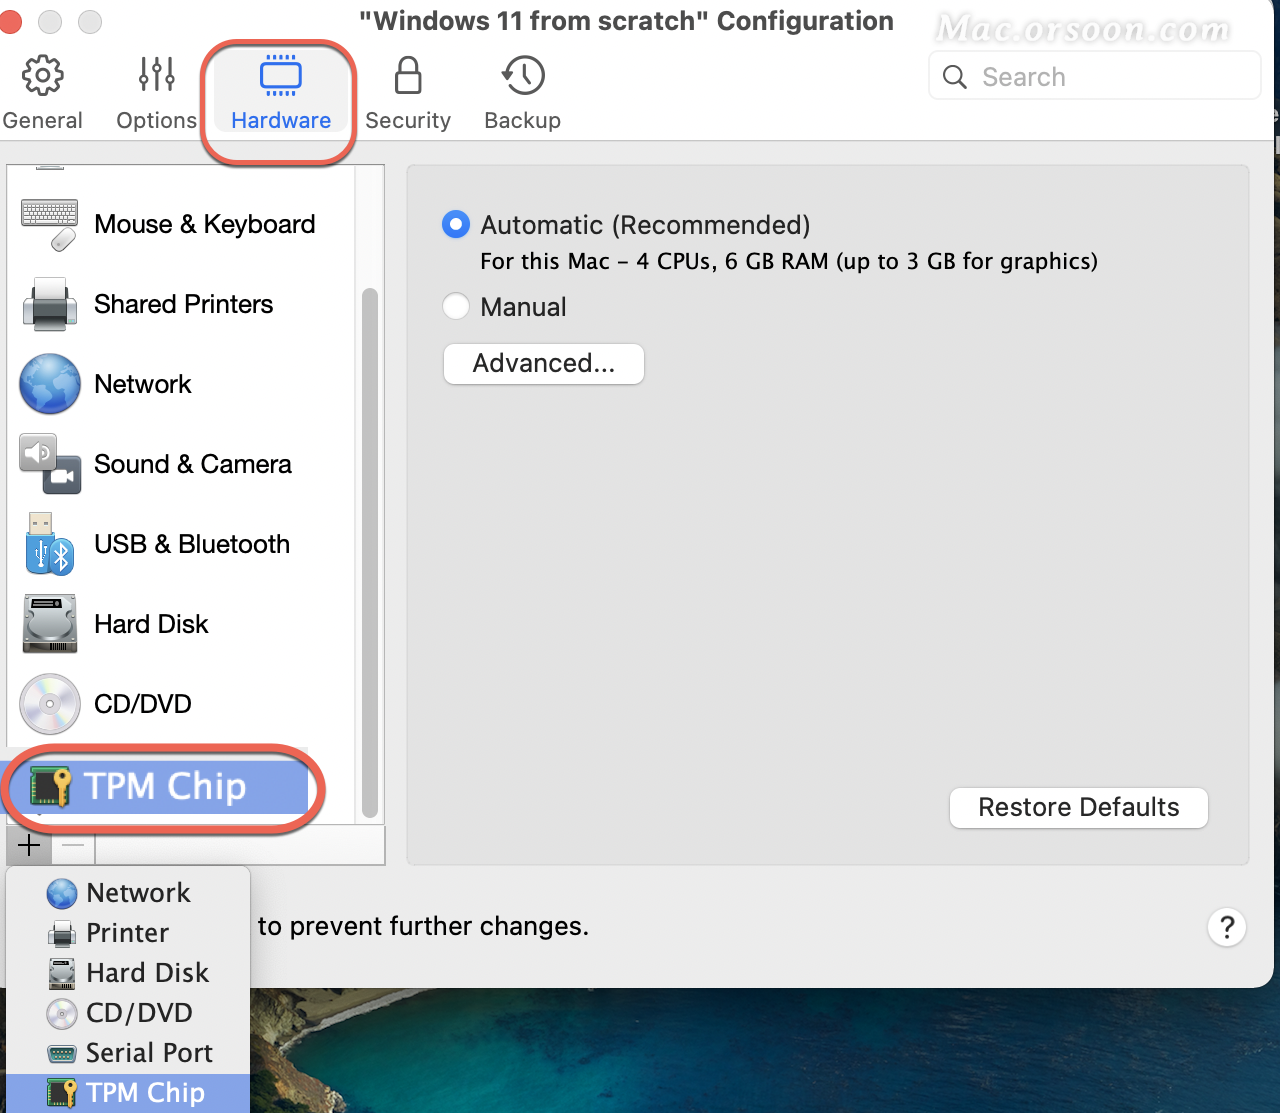This screenshot has height=1113, width=1280.
Task: Choose CD/DVD from the add-device menu
Action: (128, 1012)
